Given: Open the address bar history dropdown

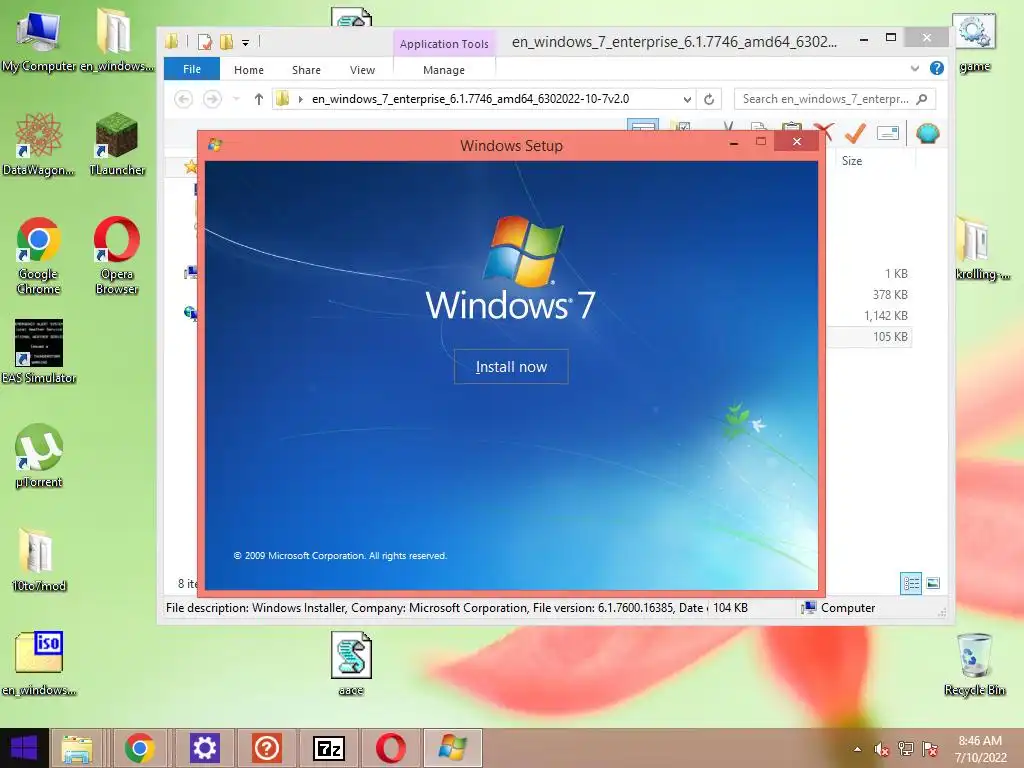Looking at the screenshot, I should [x=687, y=99].
